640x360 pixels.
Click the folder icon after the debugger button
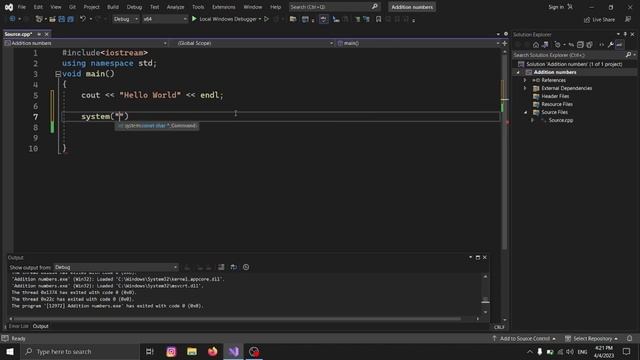tap(293, 19)
